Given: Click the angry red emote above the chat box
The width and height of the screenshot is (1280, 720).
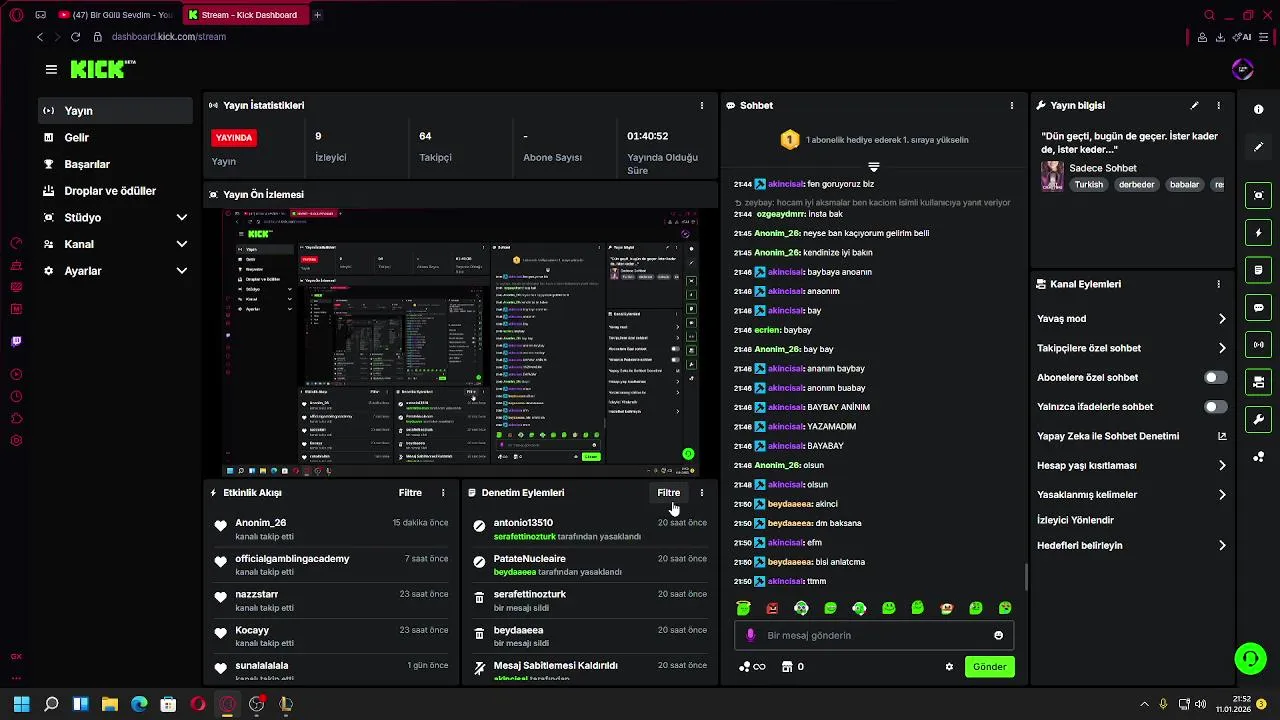Looking at the screenshot, I should (772, 608).
